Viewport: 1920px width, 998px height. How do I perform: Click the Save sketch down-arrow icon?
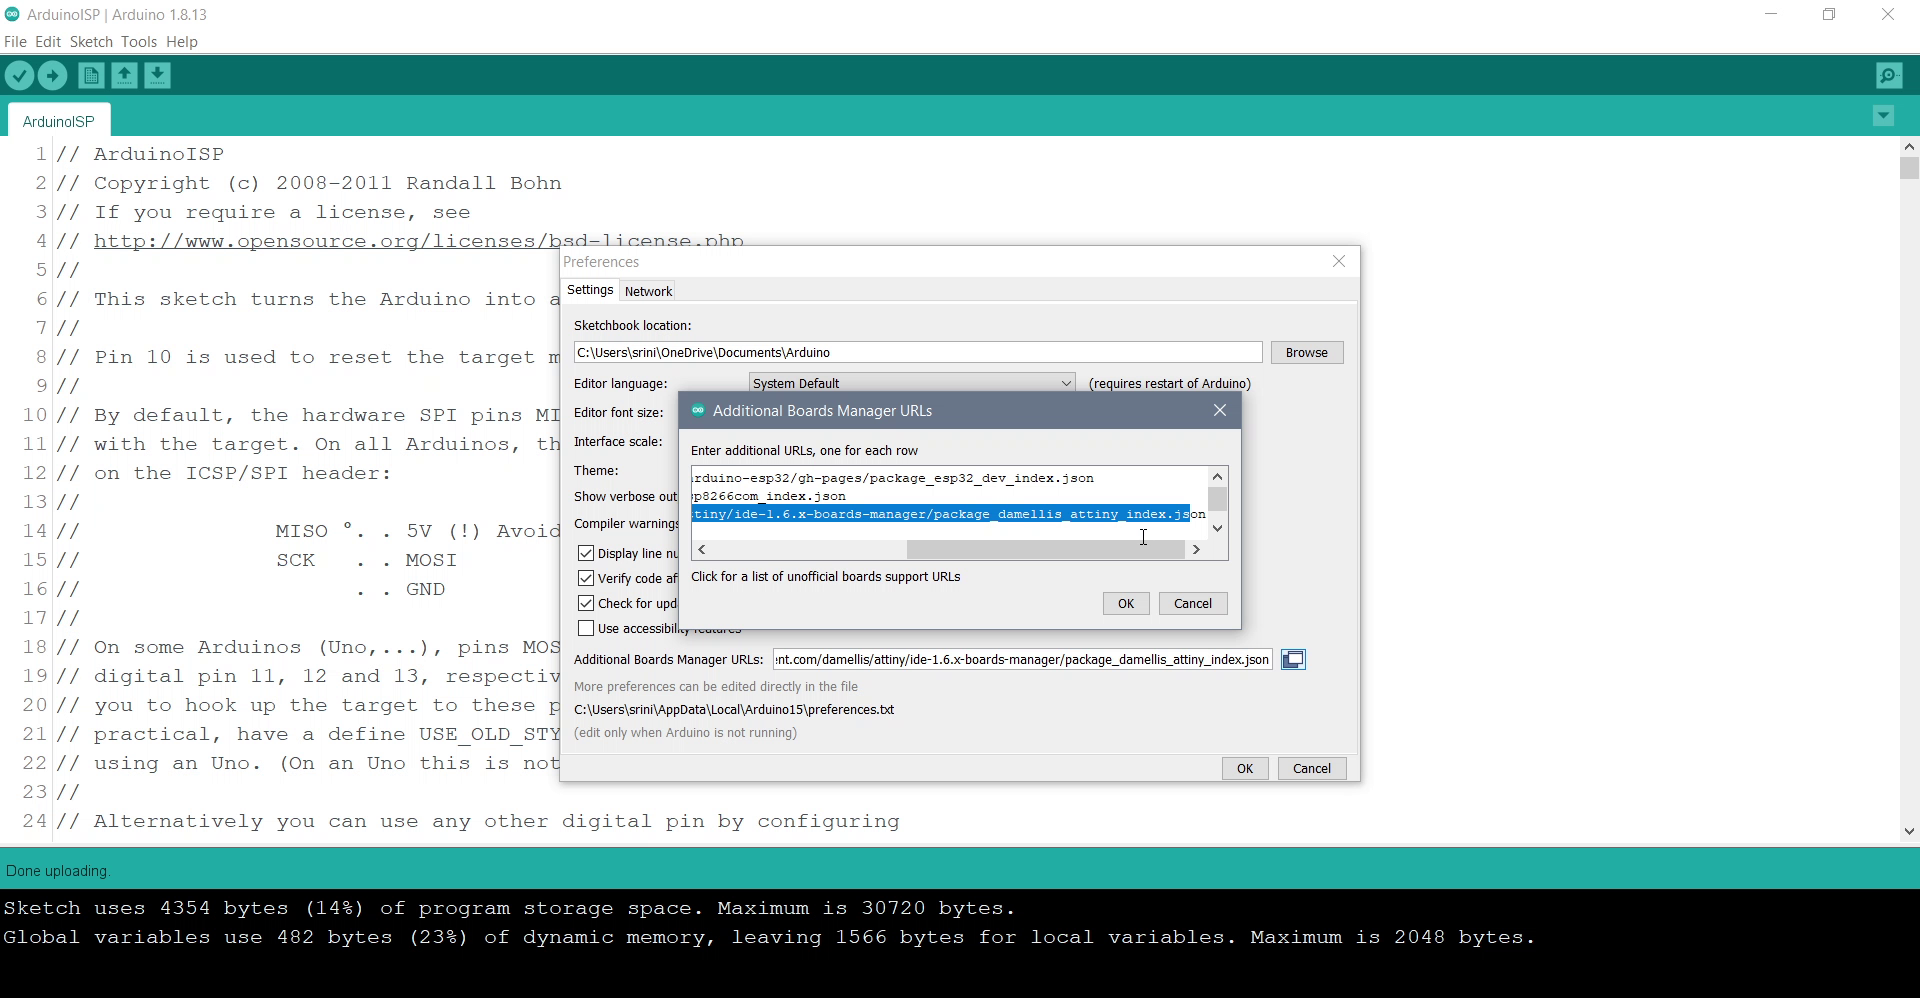(157, 76)
